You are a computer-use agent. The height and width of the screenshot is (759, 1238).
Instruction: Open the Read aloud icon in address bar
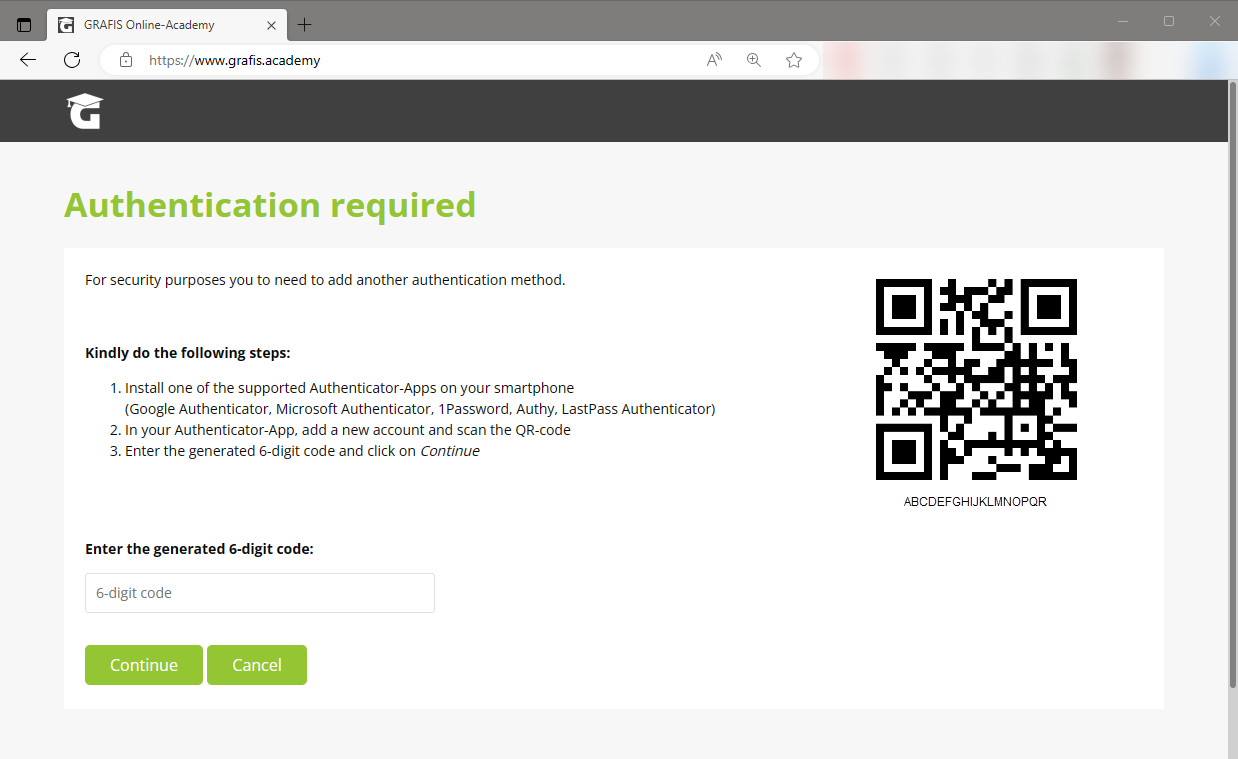714,60
